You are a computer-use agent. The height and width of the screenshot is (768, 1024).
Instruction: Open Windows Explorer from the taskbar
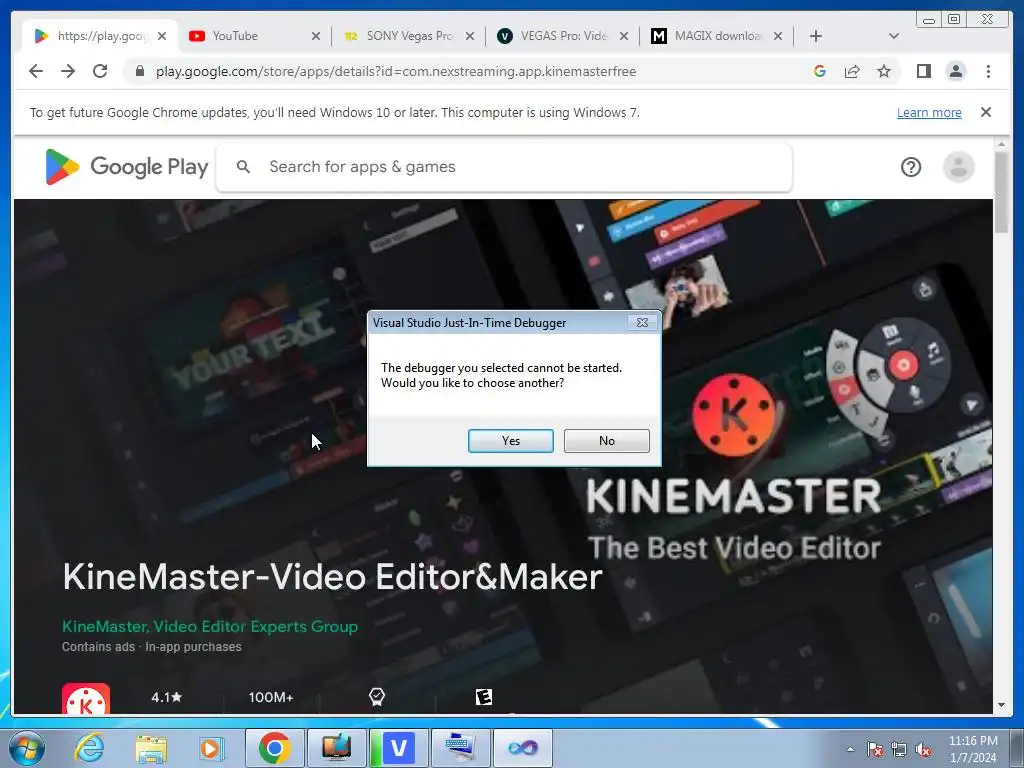pos(151,748)
